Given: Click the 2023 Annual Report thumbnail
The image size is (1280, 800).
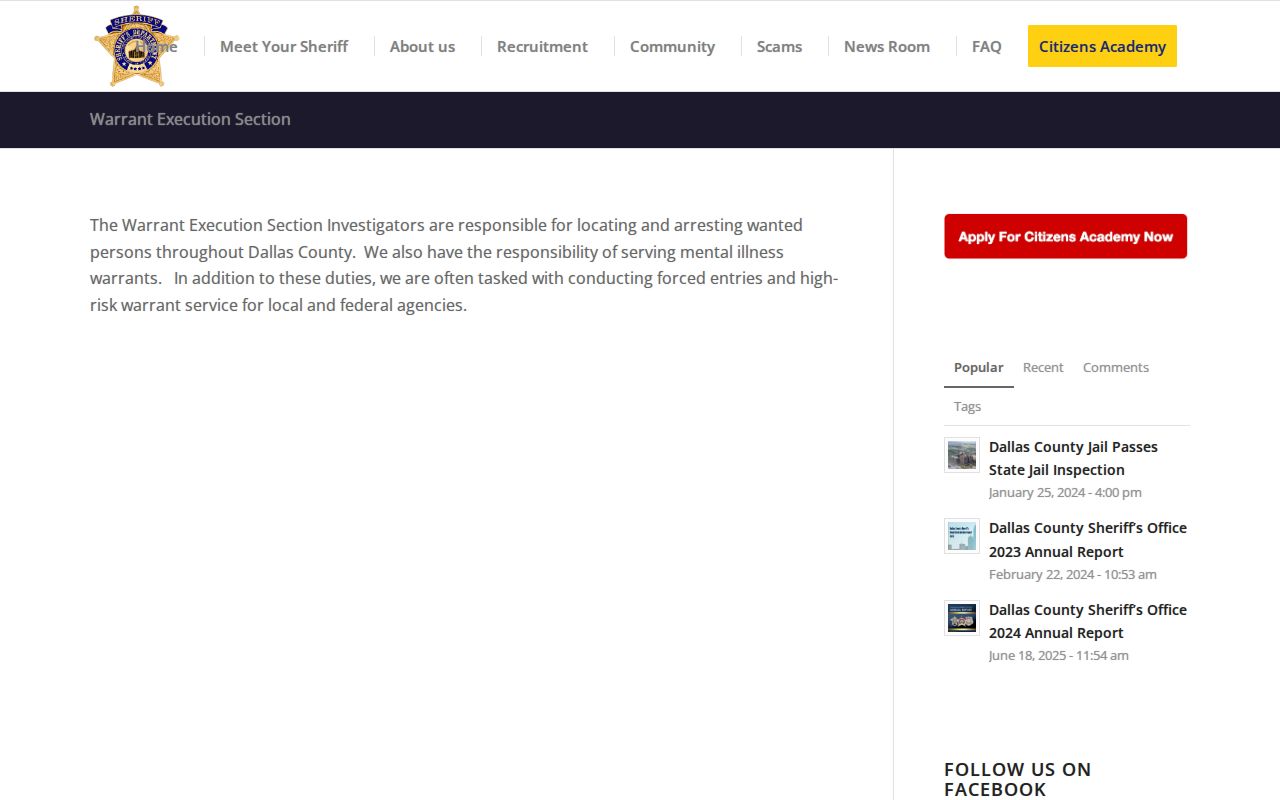Looking at the screenshot, I should coord(962,536).
